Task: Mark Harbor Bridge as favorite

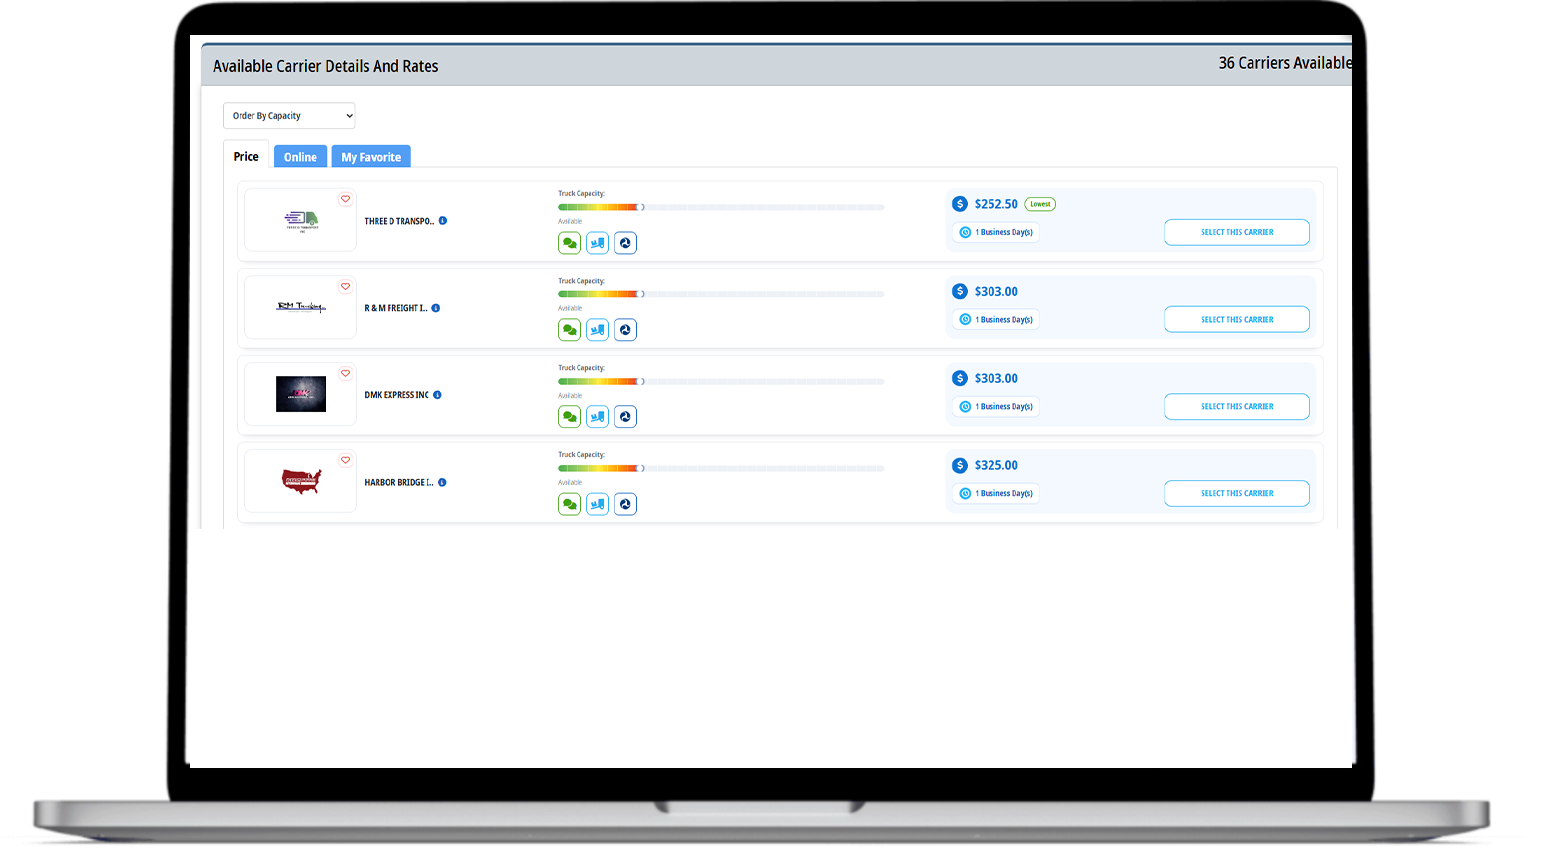Action: [345, 460]
